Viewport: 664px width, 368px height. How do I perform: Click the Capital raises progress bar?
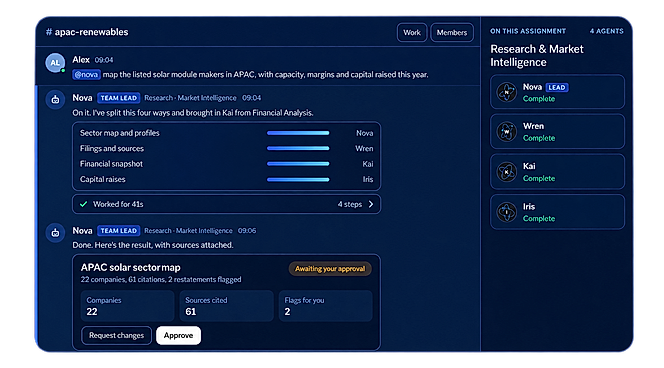click(x=298, y=180)
